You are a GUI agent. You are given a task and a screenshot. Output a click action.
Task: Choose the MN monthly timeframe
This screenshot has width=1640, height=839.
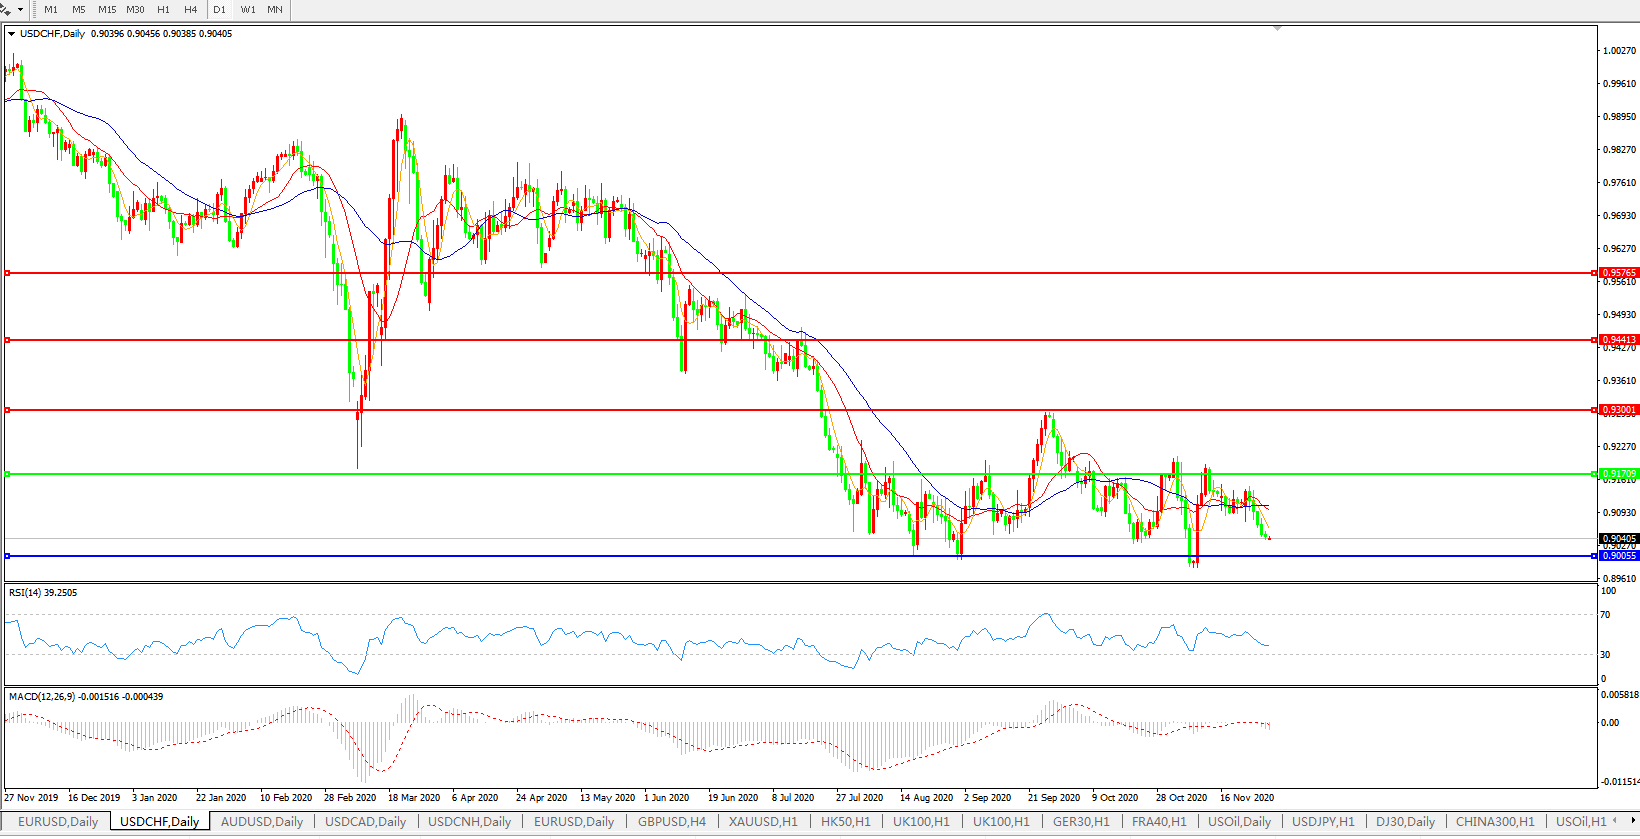(274, 10)
